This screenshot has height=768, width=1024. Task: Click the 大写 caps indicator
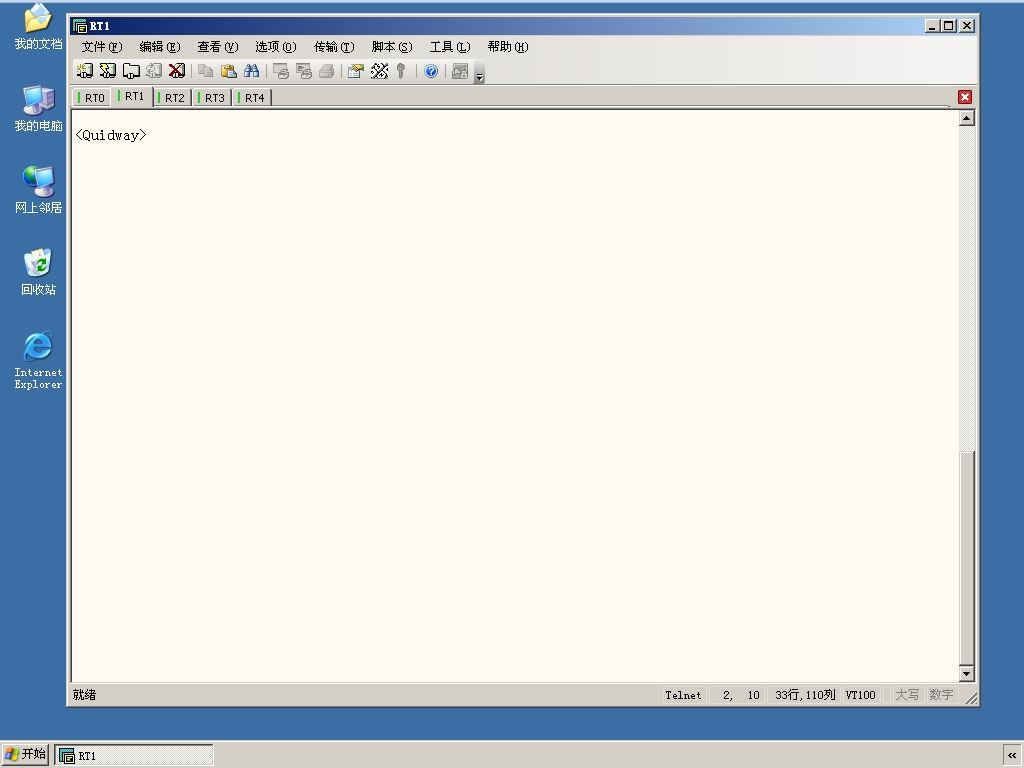pyautogui.click(x=906, y=696)
